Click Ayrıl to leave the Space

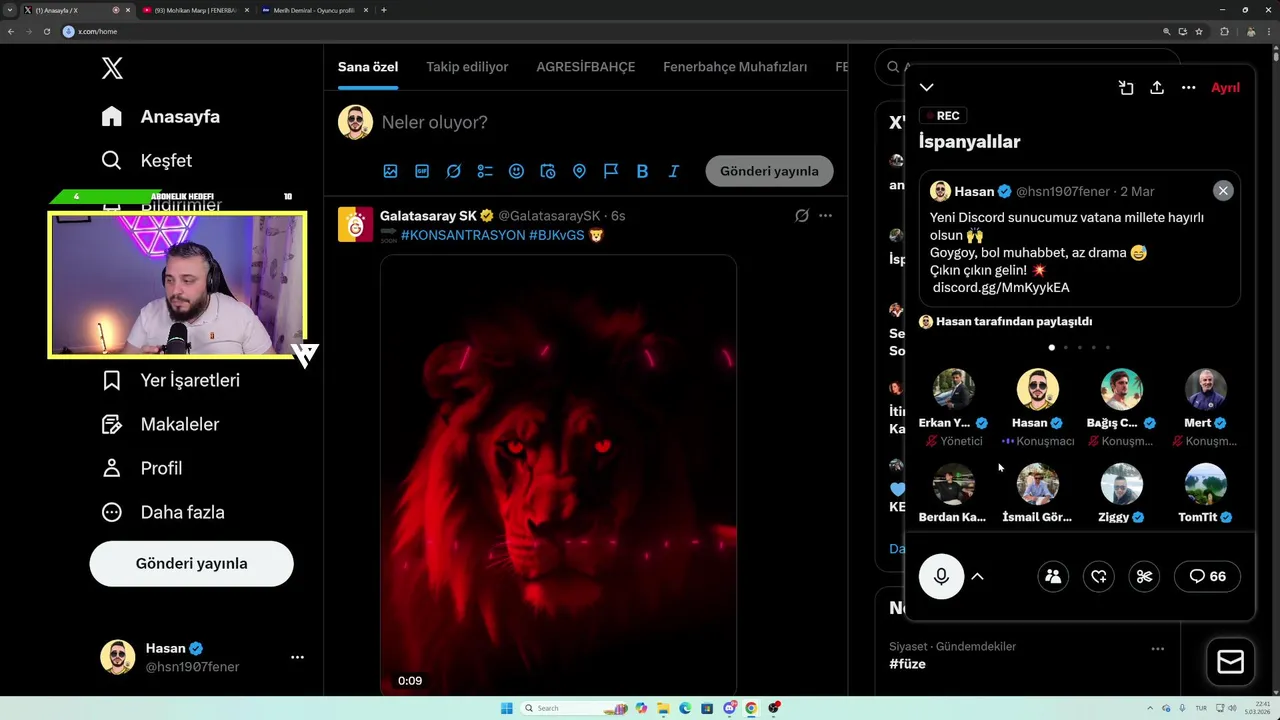(1225, 88)
